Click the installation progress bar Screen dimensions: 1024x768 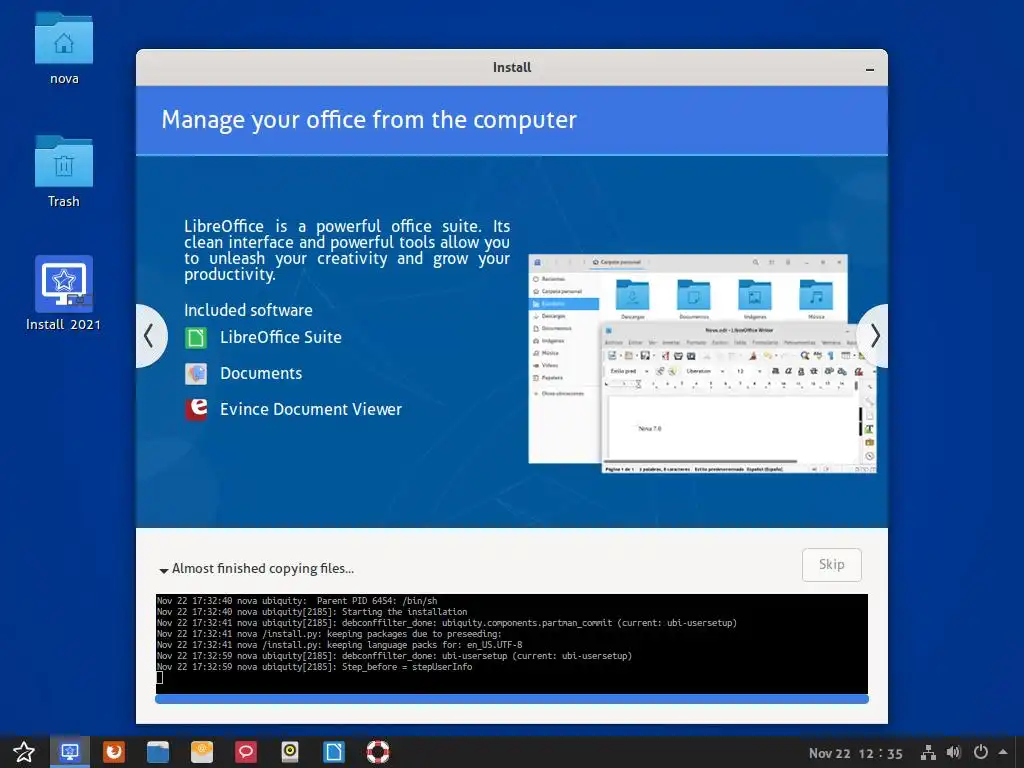pos(512,699)
